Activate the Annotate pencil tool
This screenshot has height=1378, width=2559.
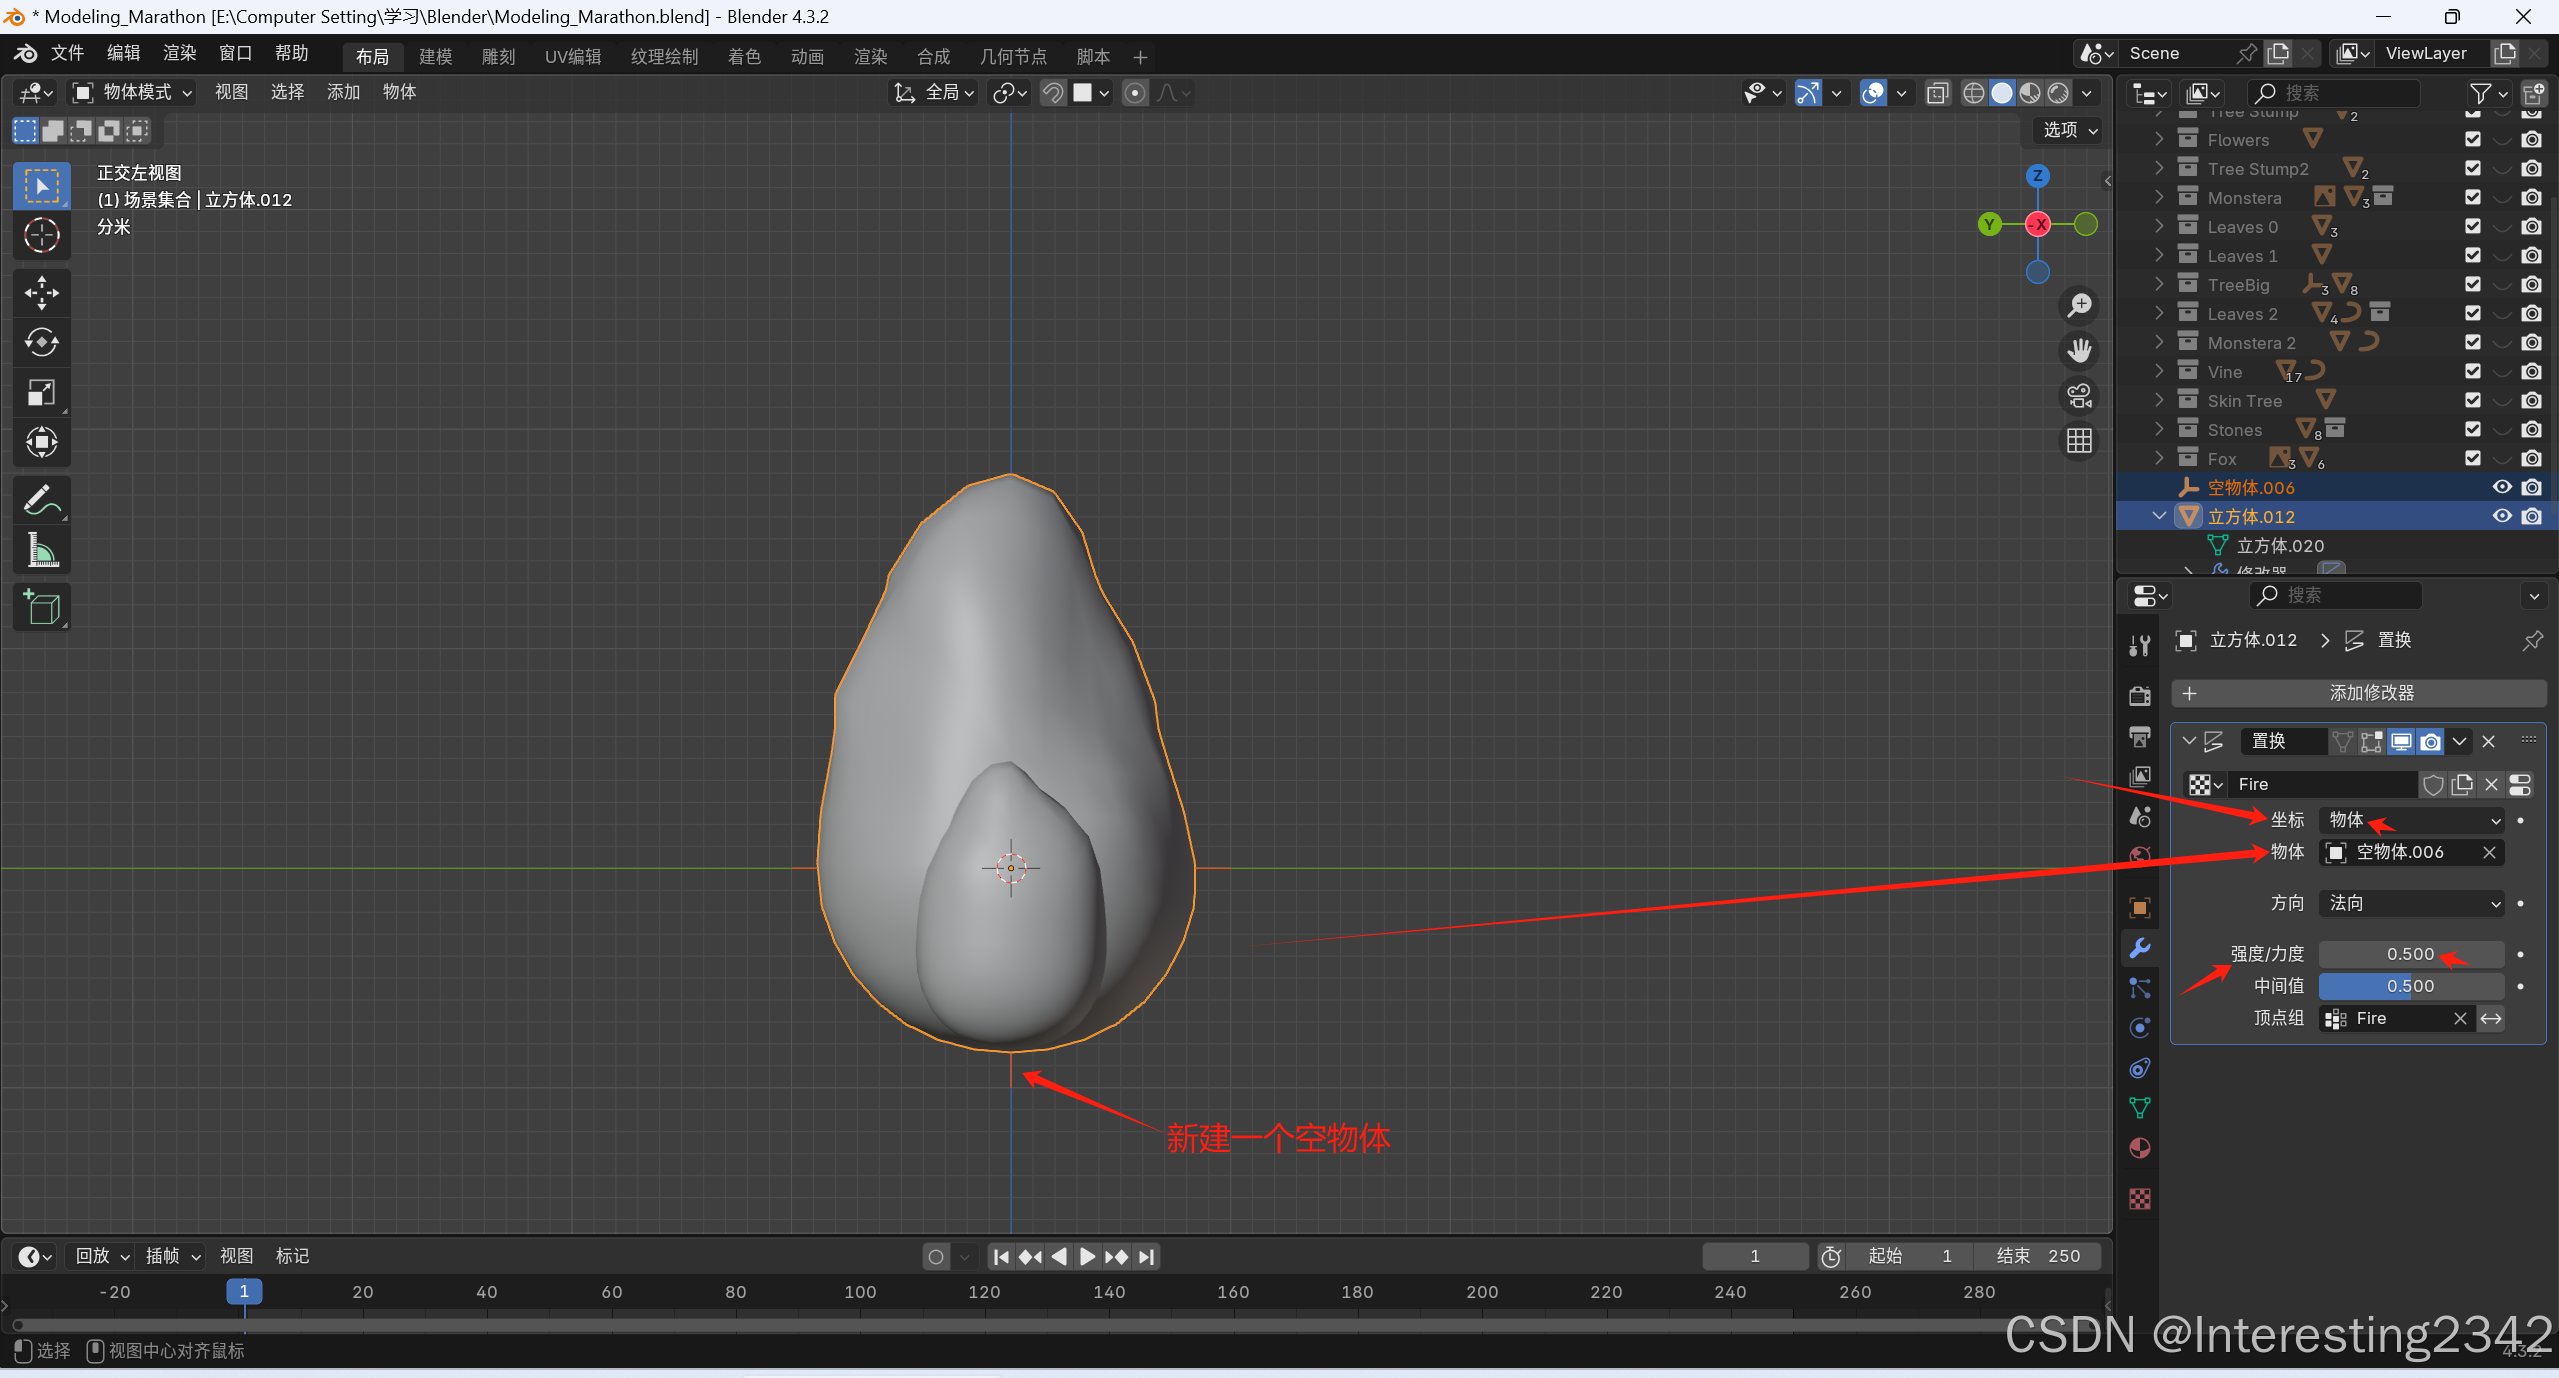pos(41,500)
